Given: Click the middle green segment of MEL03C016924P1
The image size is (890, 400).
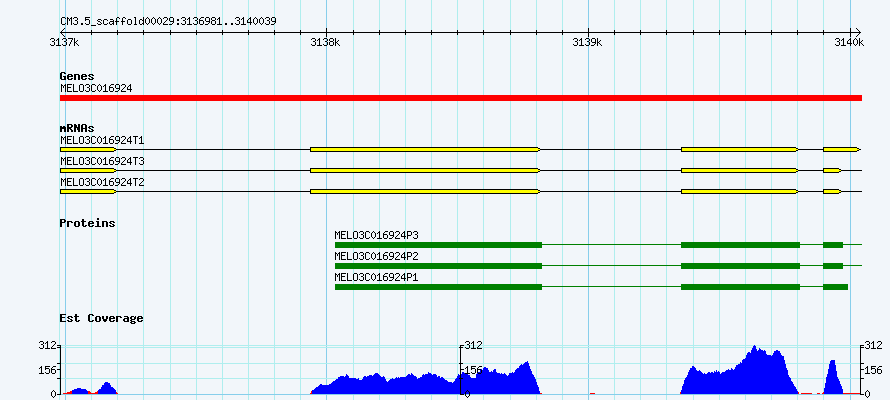Looking at the screenshot, I should [740, 287].
